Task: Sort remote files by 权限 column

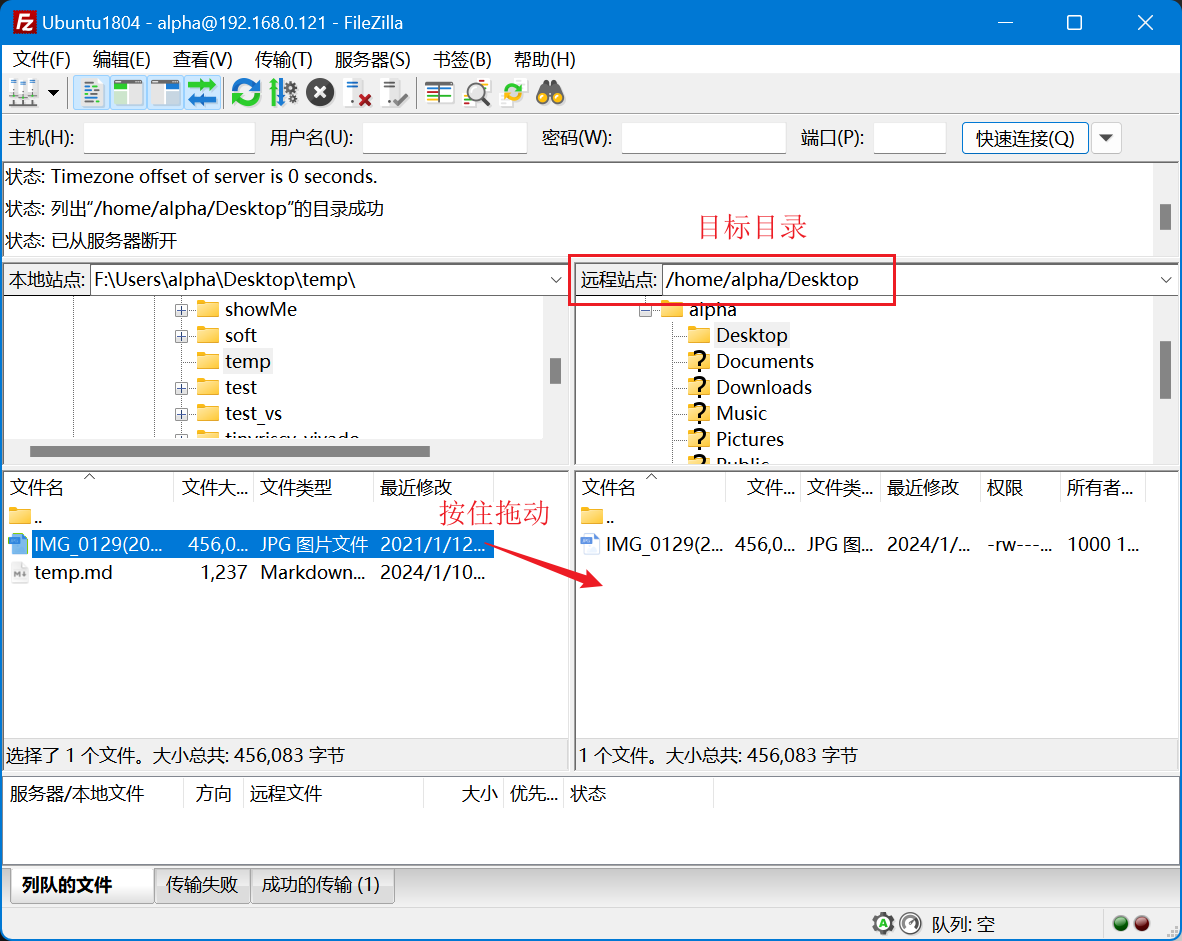Action: pos(1020,488)
